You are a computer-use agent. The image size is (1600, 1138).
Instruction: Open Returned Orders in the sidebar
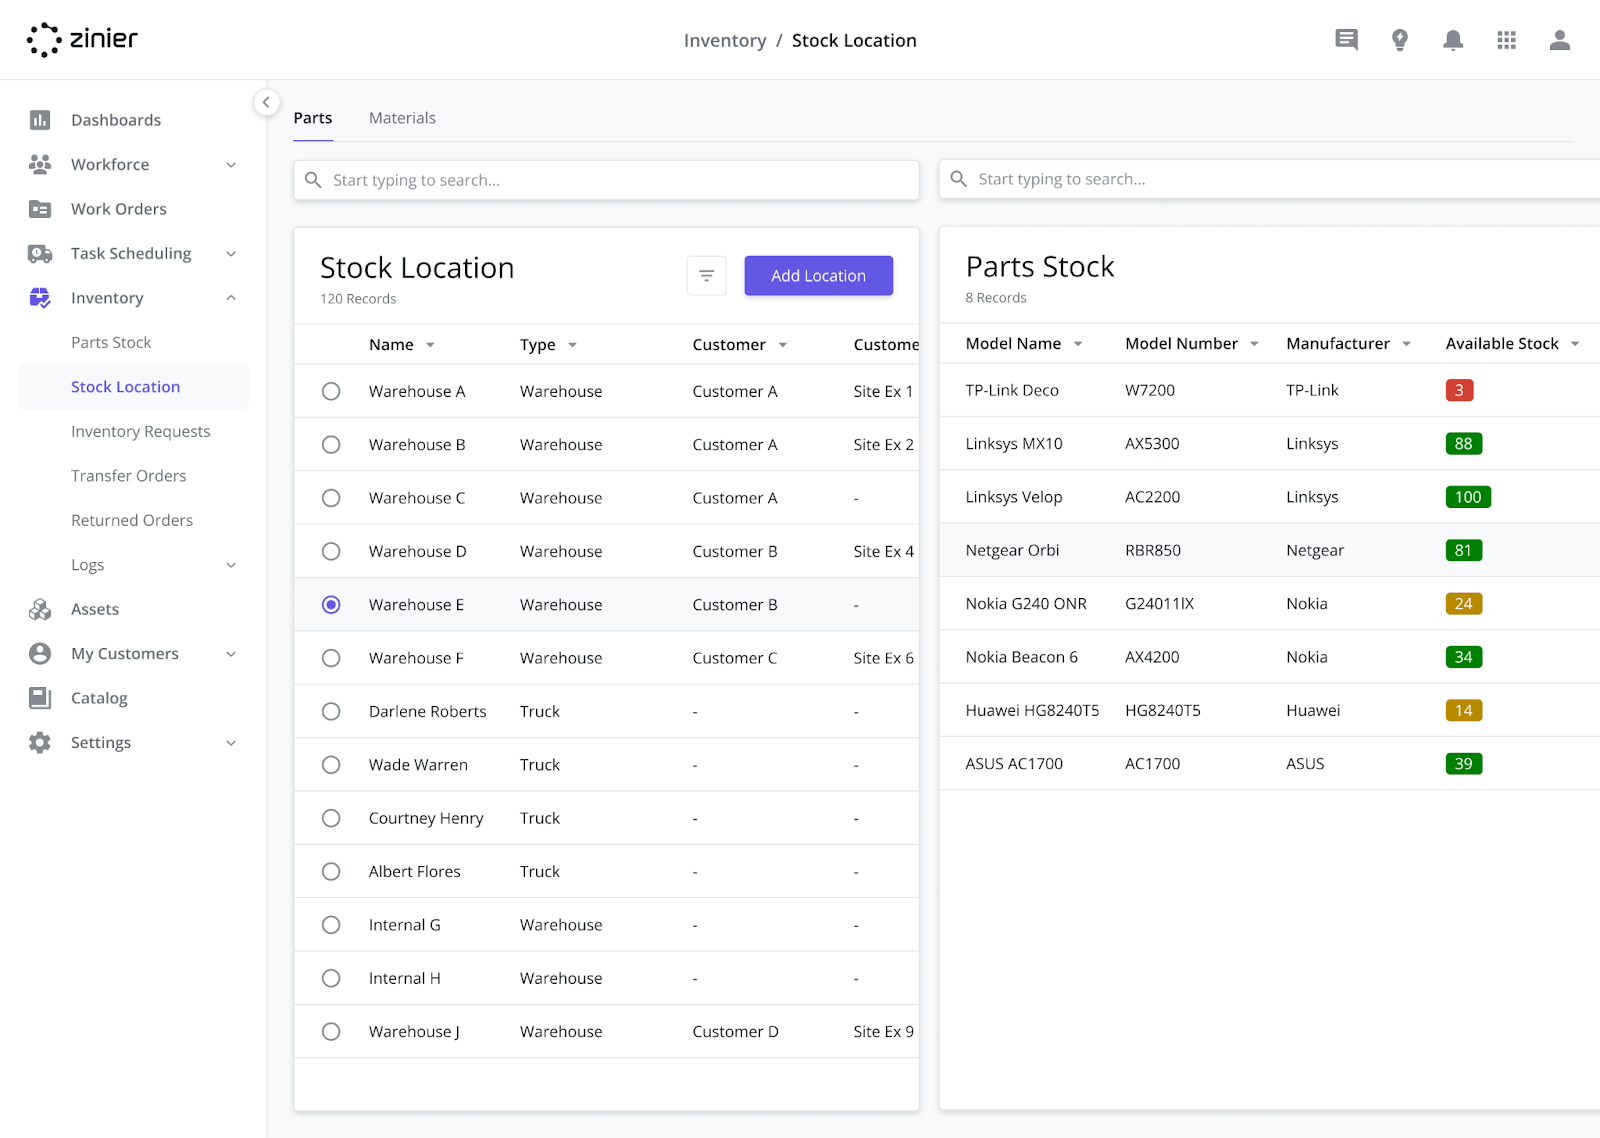tap(132, 520)
